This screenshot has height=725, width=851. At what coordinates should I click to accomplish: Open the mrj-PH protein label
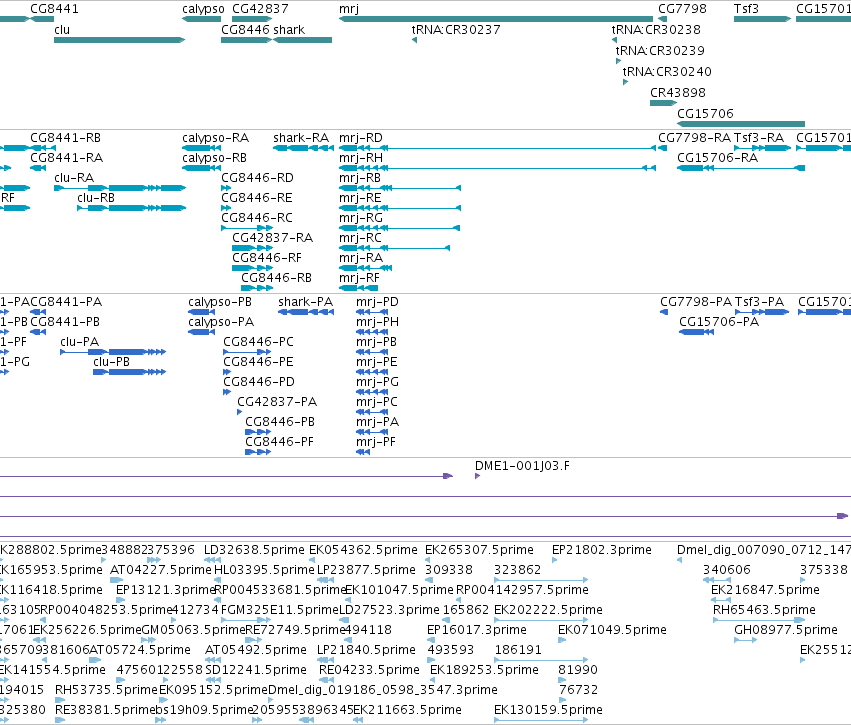coord(377,322)
